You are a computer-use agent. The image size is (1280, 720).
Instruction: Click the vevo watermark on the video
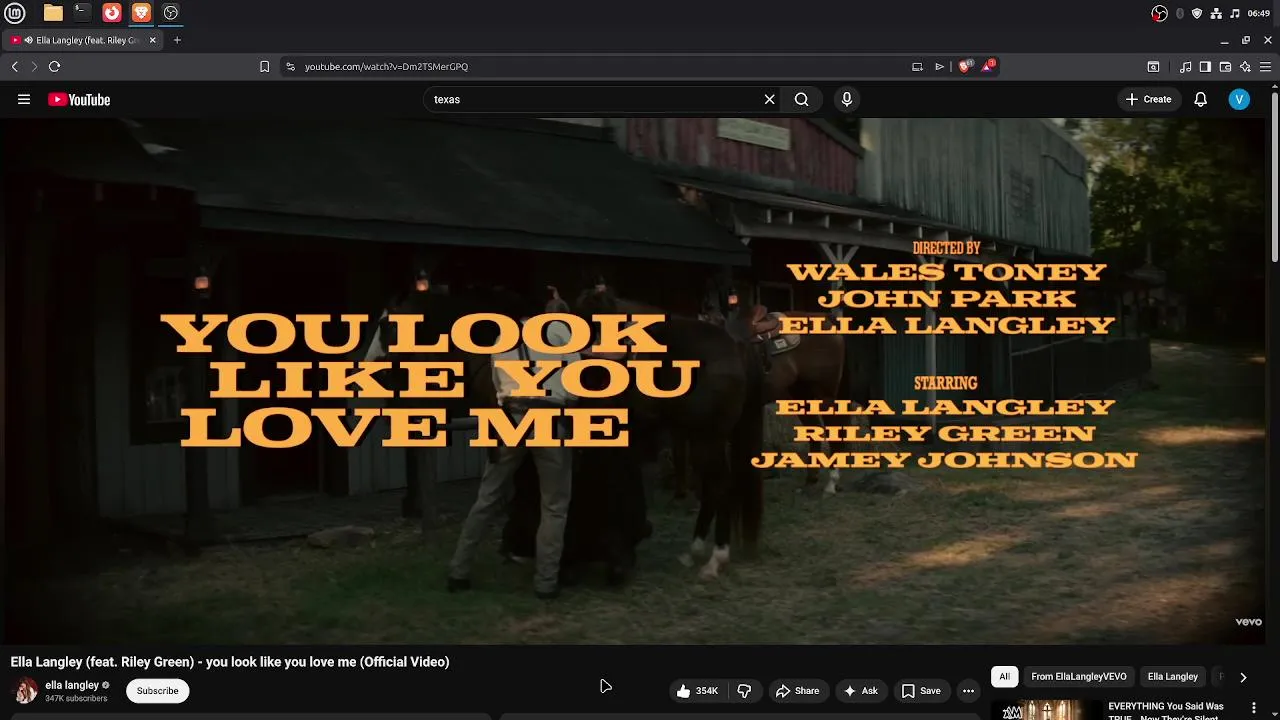click(x=1248, y=622)
